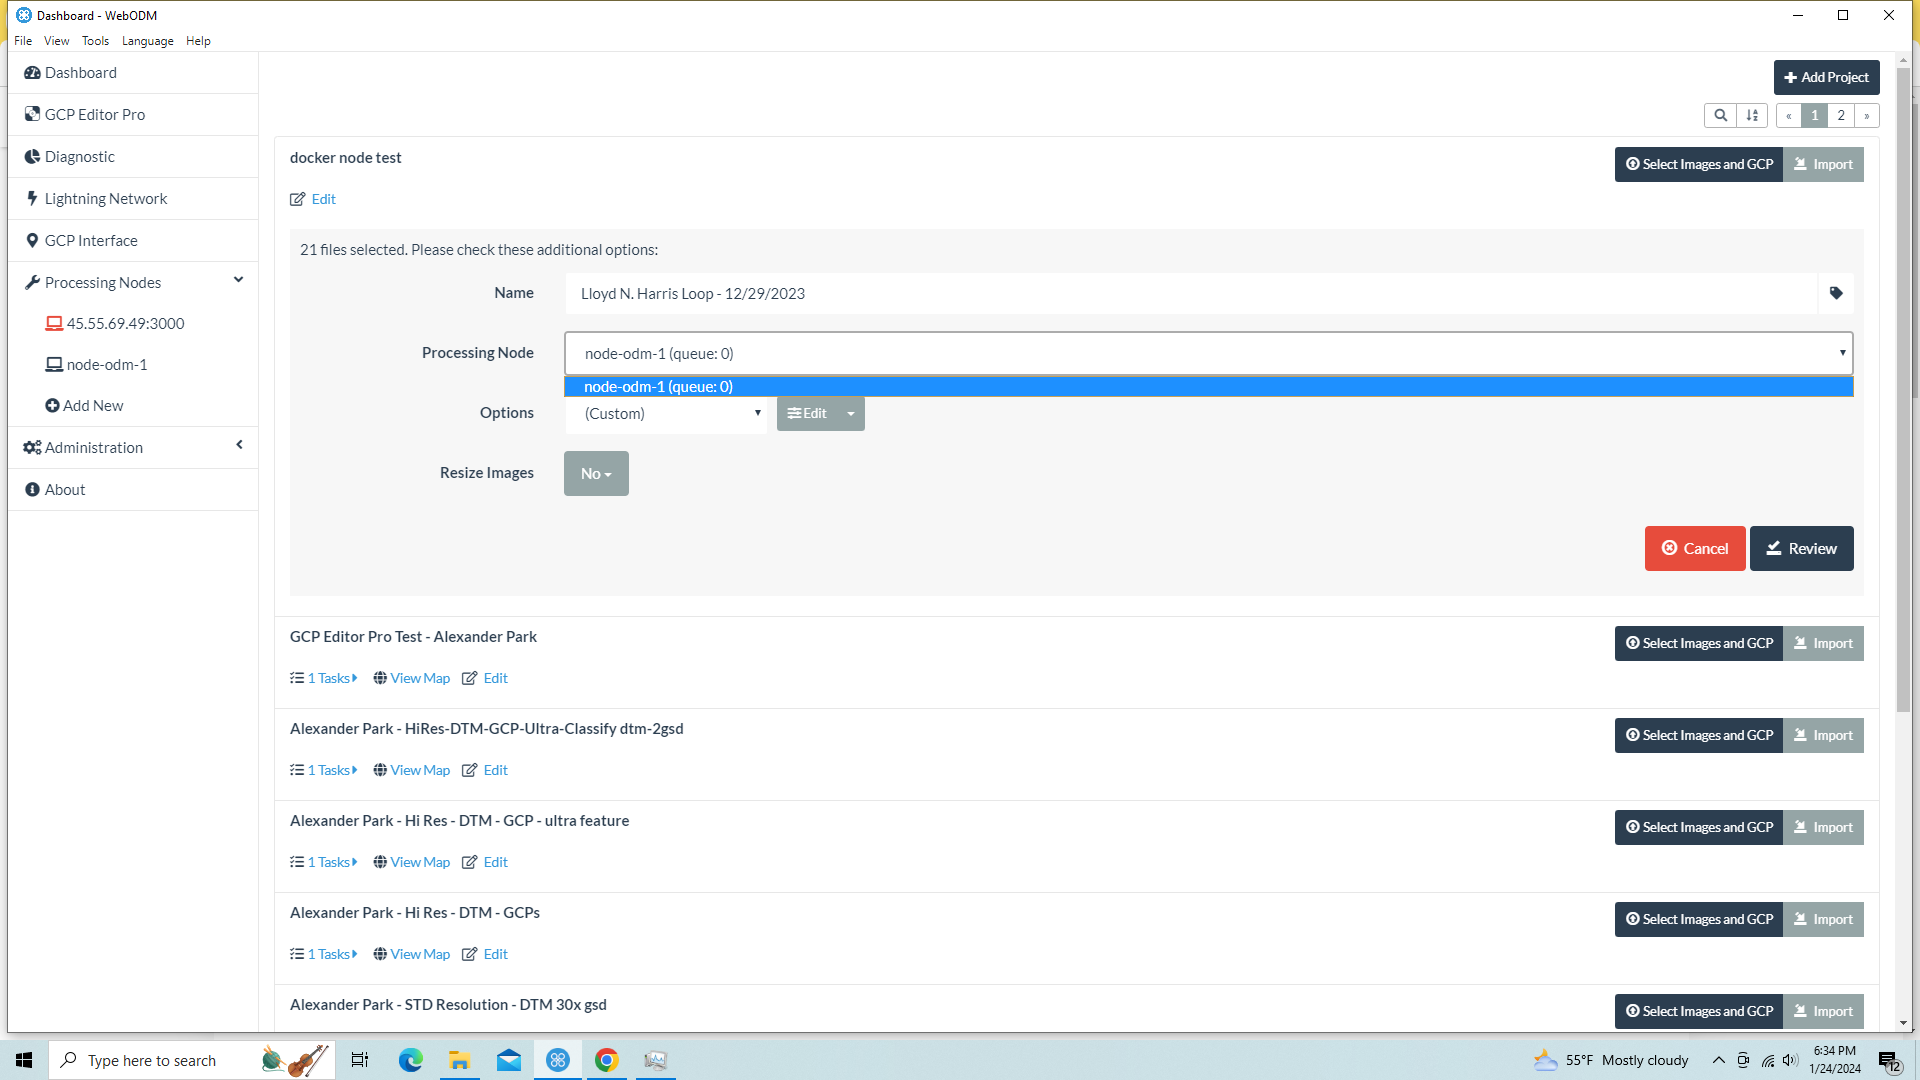Open Diagnostic from the sidebar
This screenshot has height=1080, width=1920.
80,157
